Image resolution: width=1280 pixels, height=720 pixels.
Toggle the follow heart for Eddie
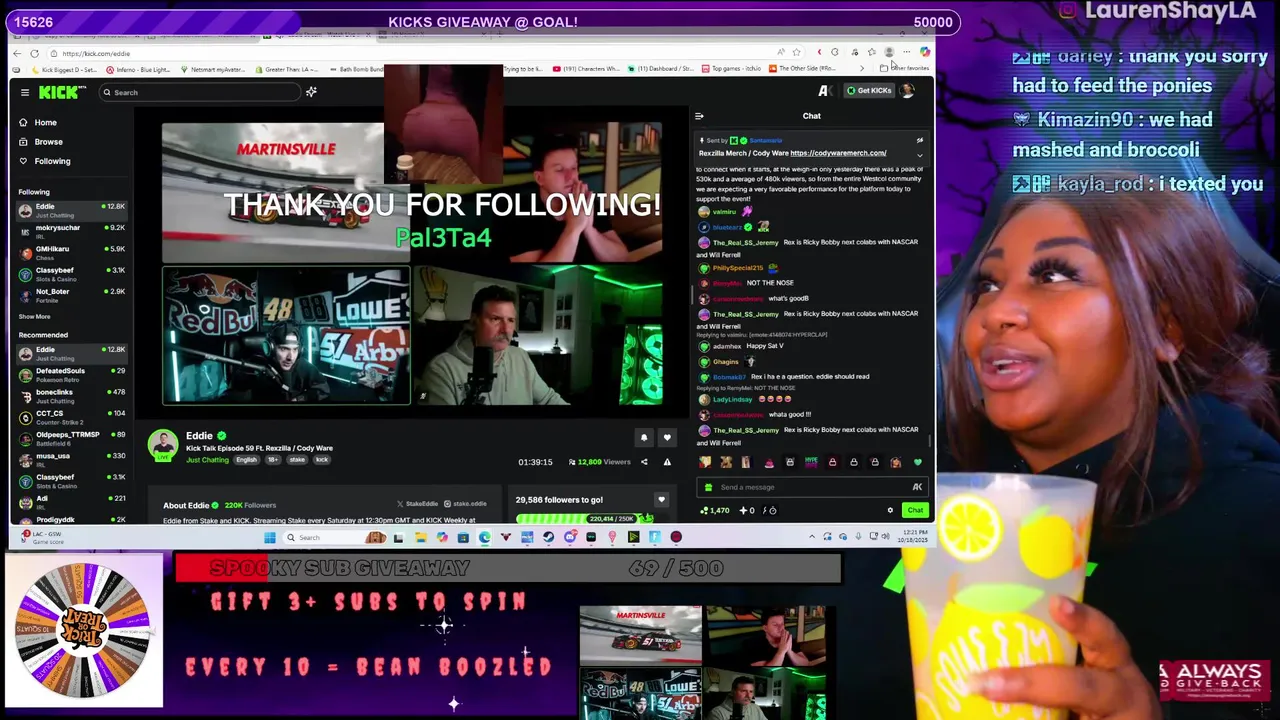667,437
